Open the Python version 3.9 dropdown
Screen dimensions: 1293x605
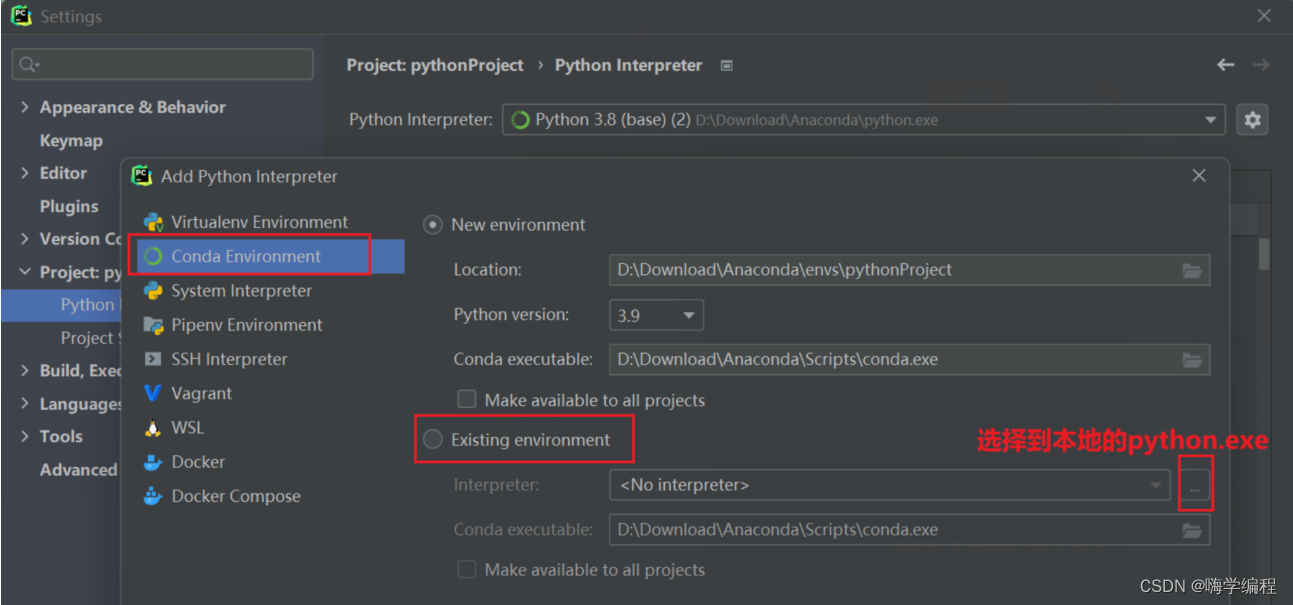(x=656, y=315)
